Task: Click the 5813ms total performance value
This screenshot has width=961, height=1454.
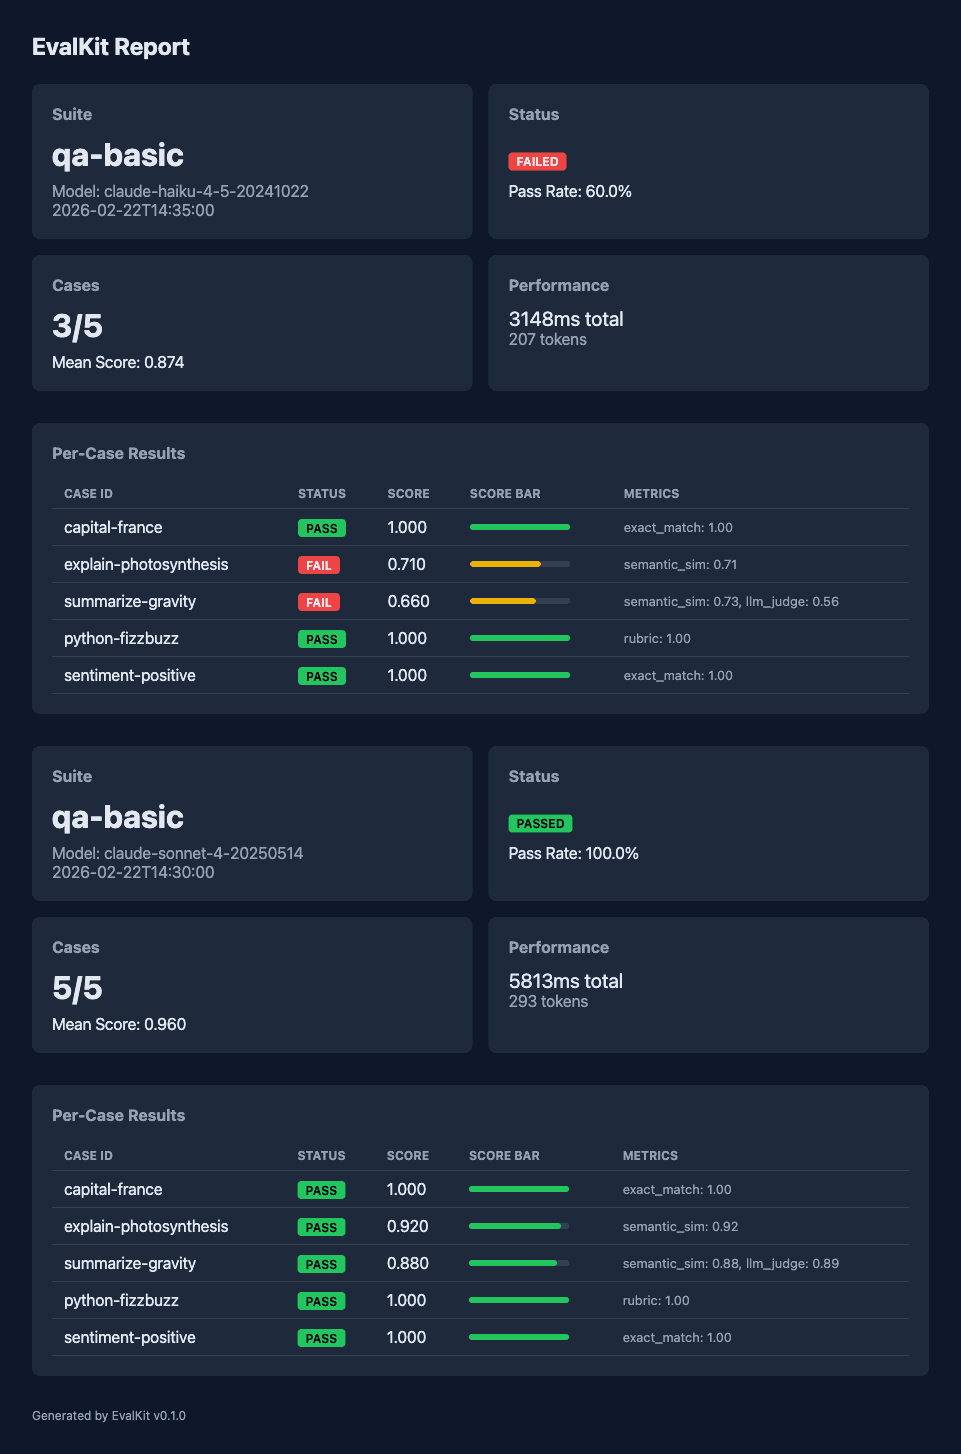Action: coord(566,981)
